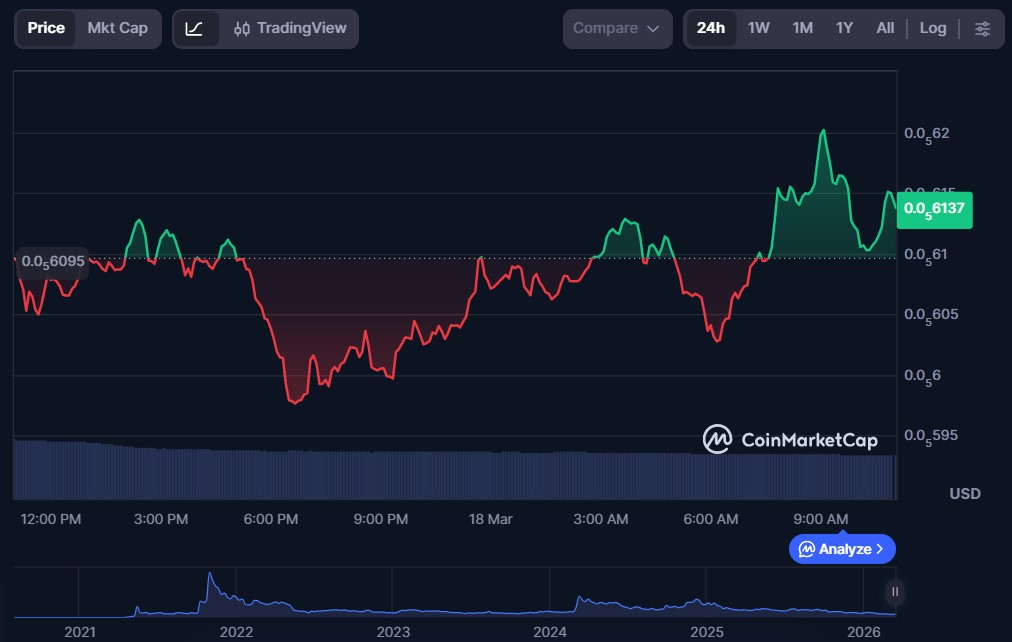Select the 24h time range
The width and height of the screenshot is (1012, 642).
pos(710,29)
